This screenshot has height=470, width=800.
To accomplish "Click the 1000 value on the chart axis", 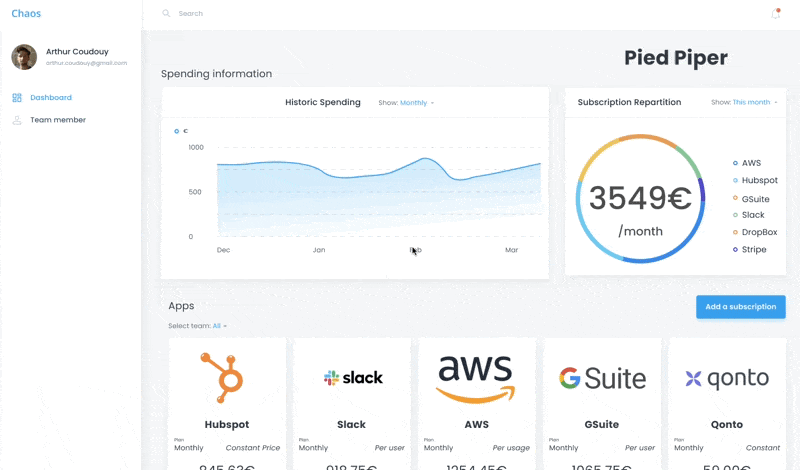I will tap(196, 147).
